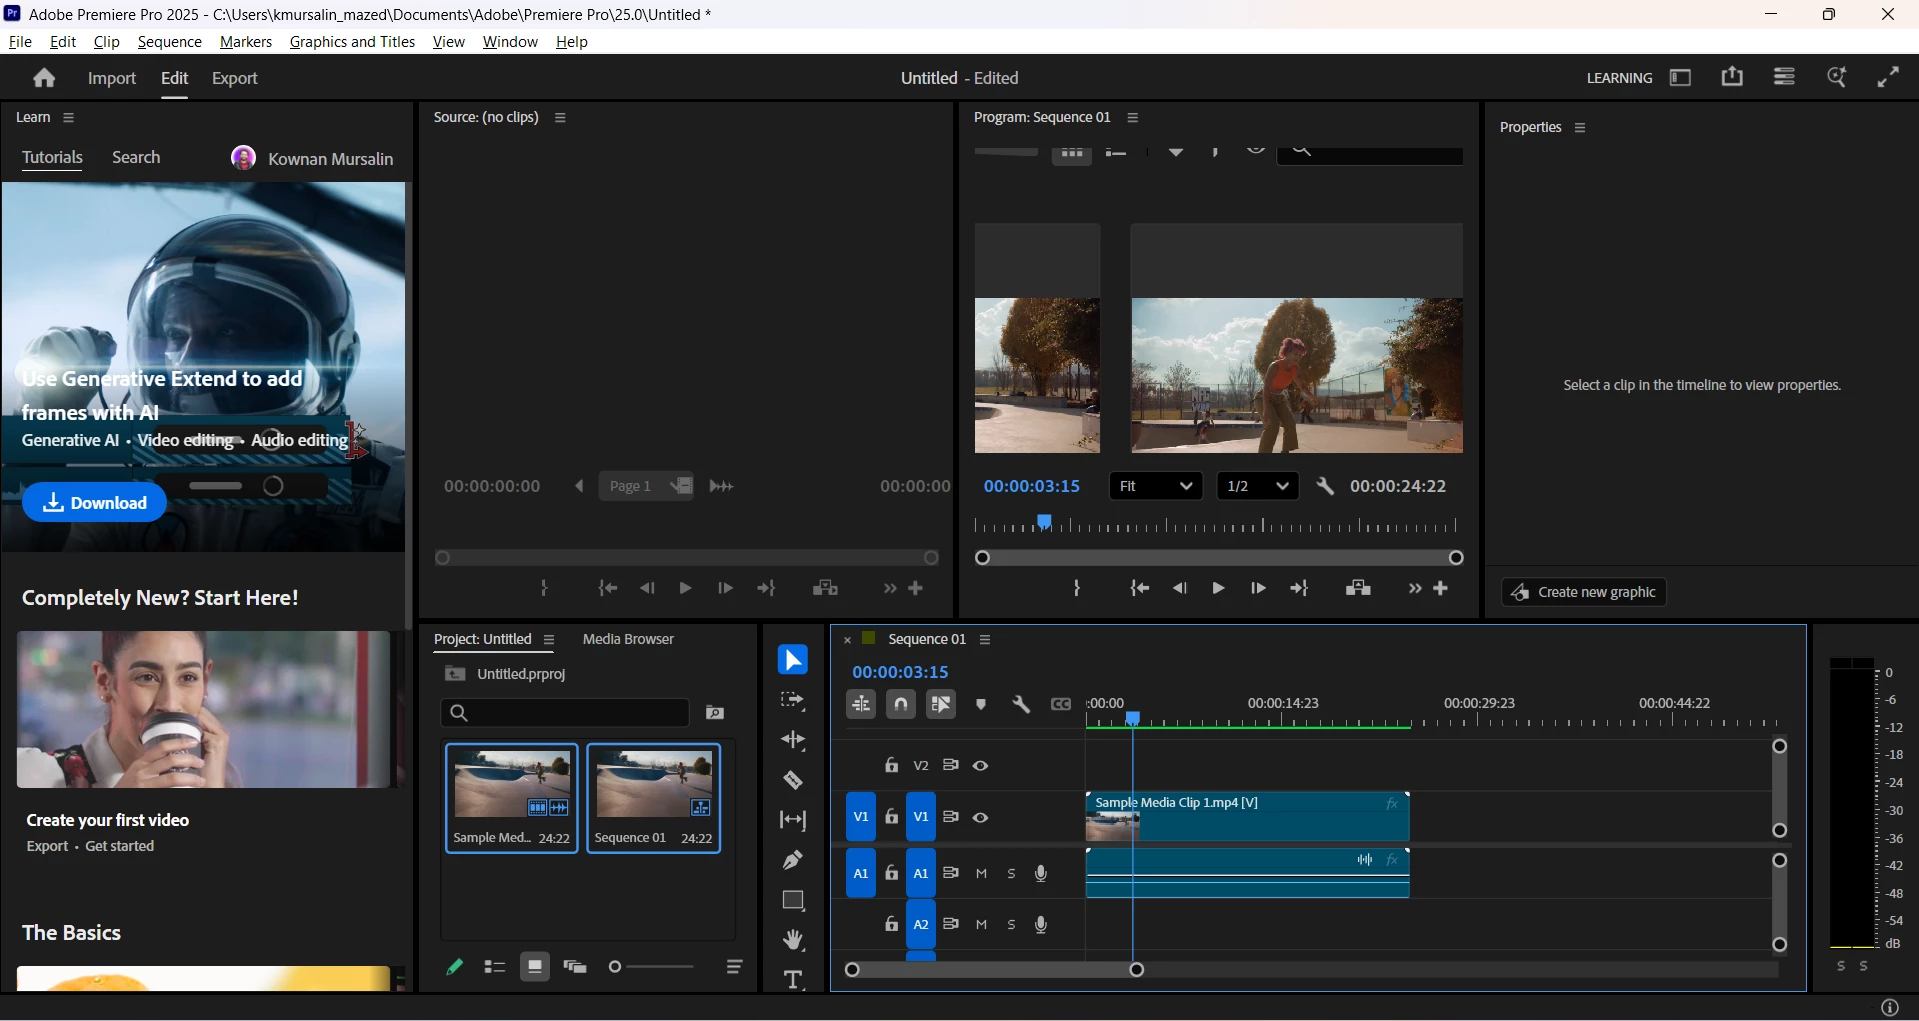Open the Project panel menu

(549, 640)
